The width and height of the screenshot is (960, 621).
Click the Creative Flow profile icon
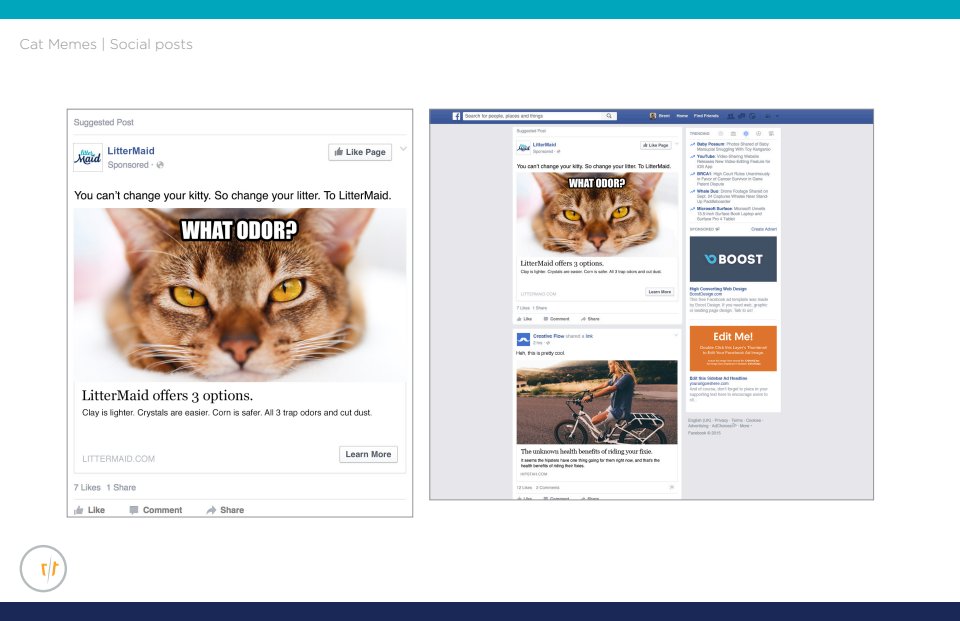522,339
